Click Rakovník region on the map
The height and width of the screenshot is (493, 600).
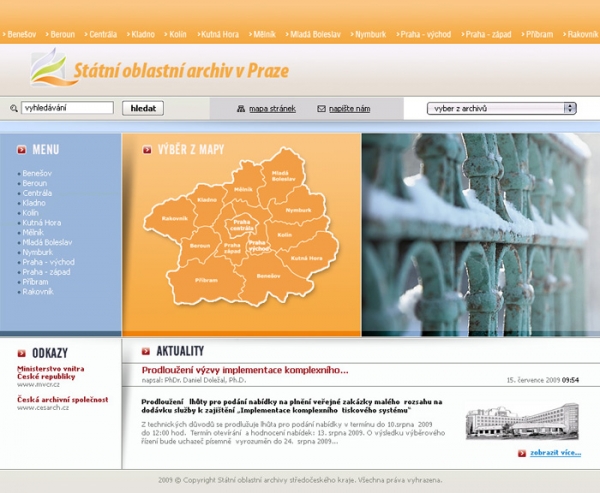tap(174, 219)
